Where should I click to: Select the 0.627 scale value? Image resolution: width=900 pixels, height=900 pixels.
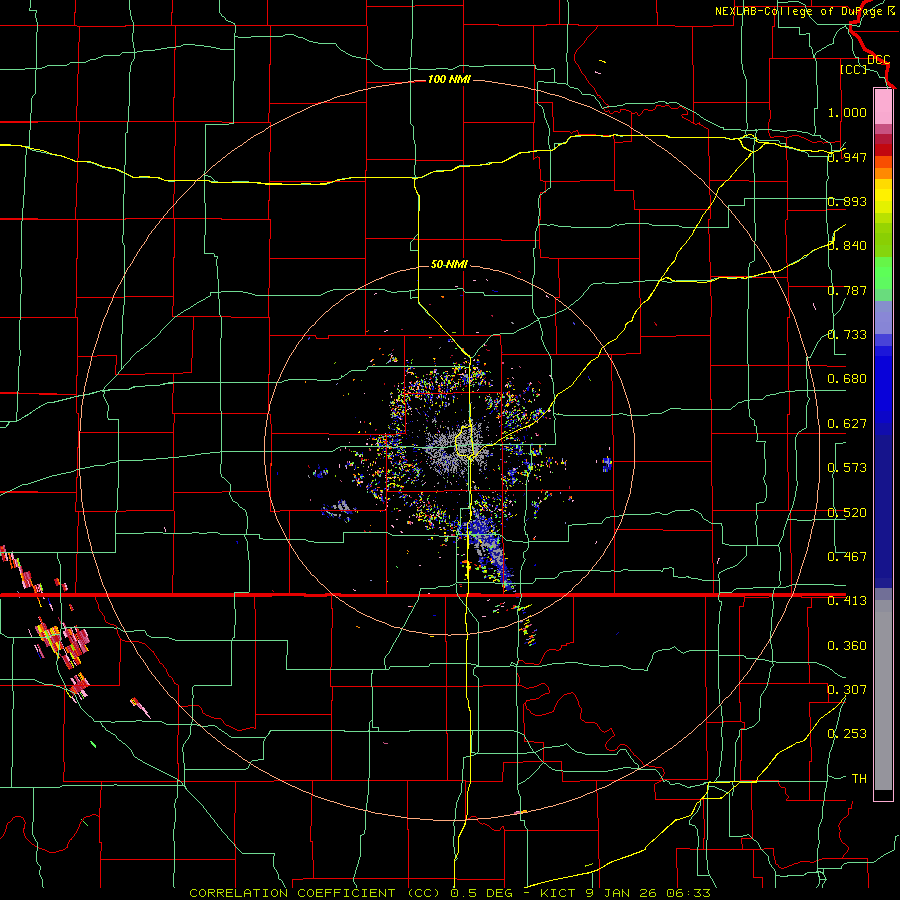[847, 424]
